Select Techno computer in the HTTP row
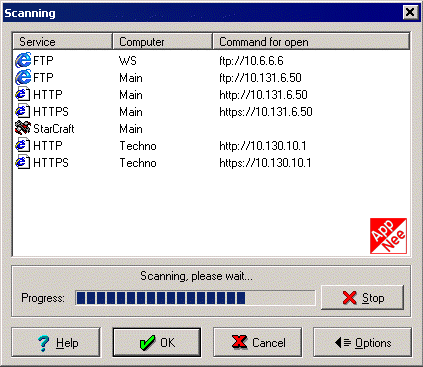This screenshot has width=423, height=367. tap(138, 146)
